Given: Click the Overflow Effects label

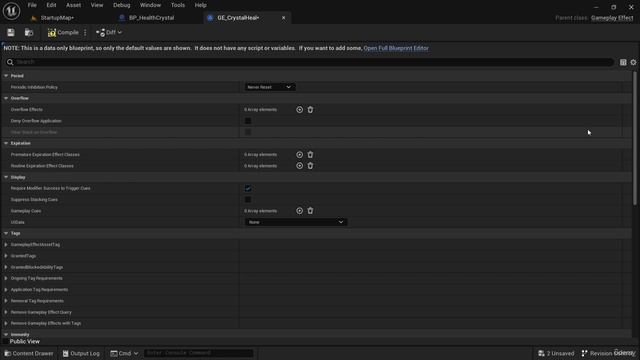Looking at the screenshot, I should coord(27,110).
